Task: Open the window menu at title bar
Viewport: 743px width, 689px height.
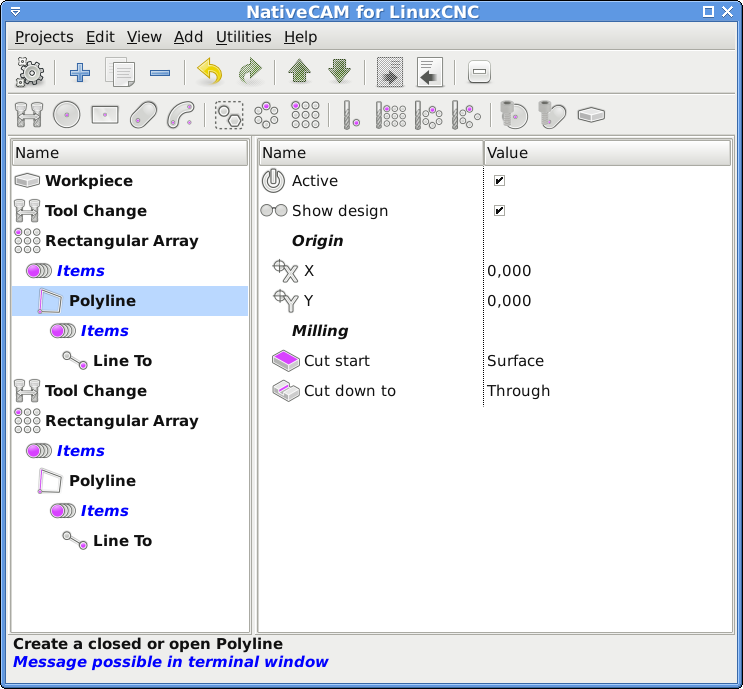Action: point(15,11)
